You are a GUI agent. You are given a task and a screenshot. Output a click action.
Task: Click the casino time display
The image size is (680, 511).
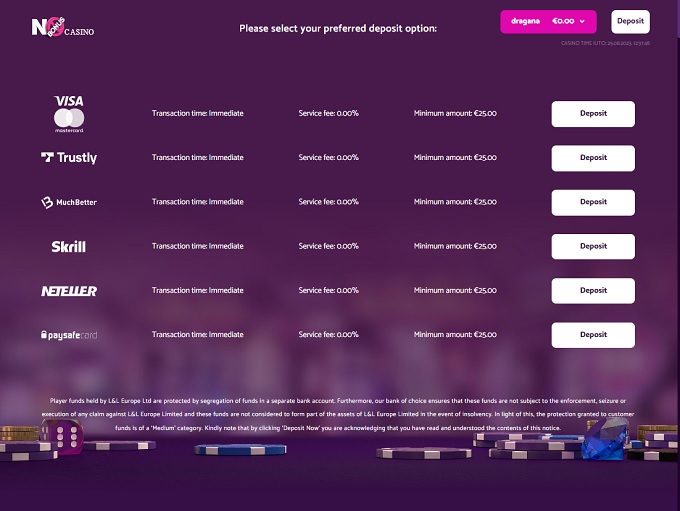point(605,43)
